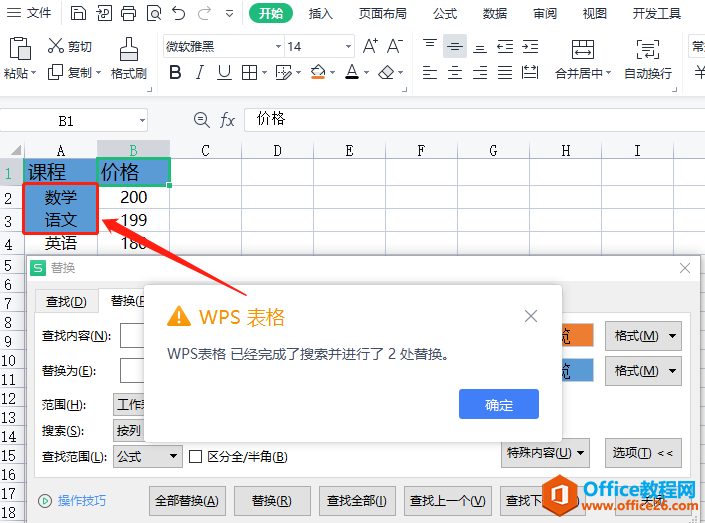This screenshot has height=523, width=705.
Task: Click the fx insert function icon
Action: pyautogui.click(x=228, y=120)
